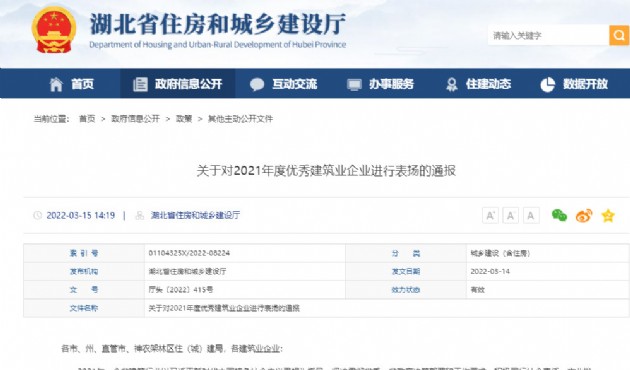
Task: Click the national emblem logo
Action: tap(54, 30)
